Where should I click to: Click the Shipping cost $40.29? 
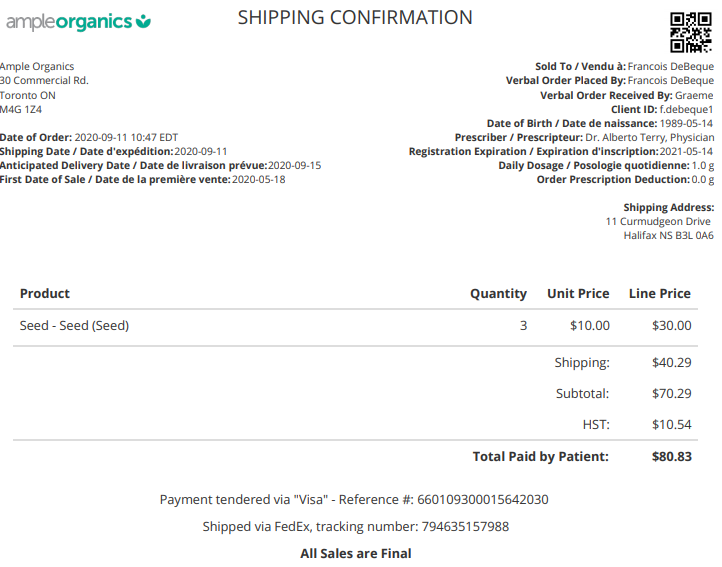671,363
